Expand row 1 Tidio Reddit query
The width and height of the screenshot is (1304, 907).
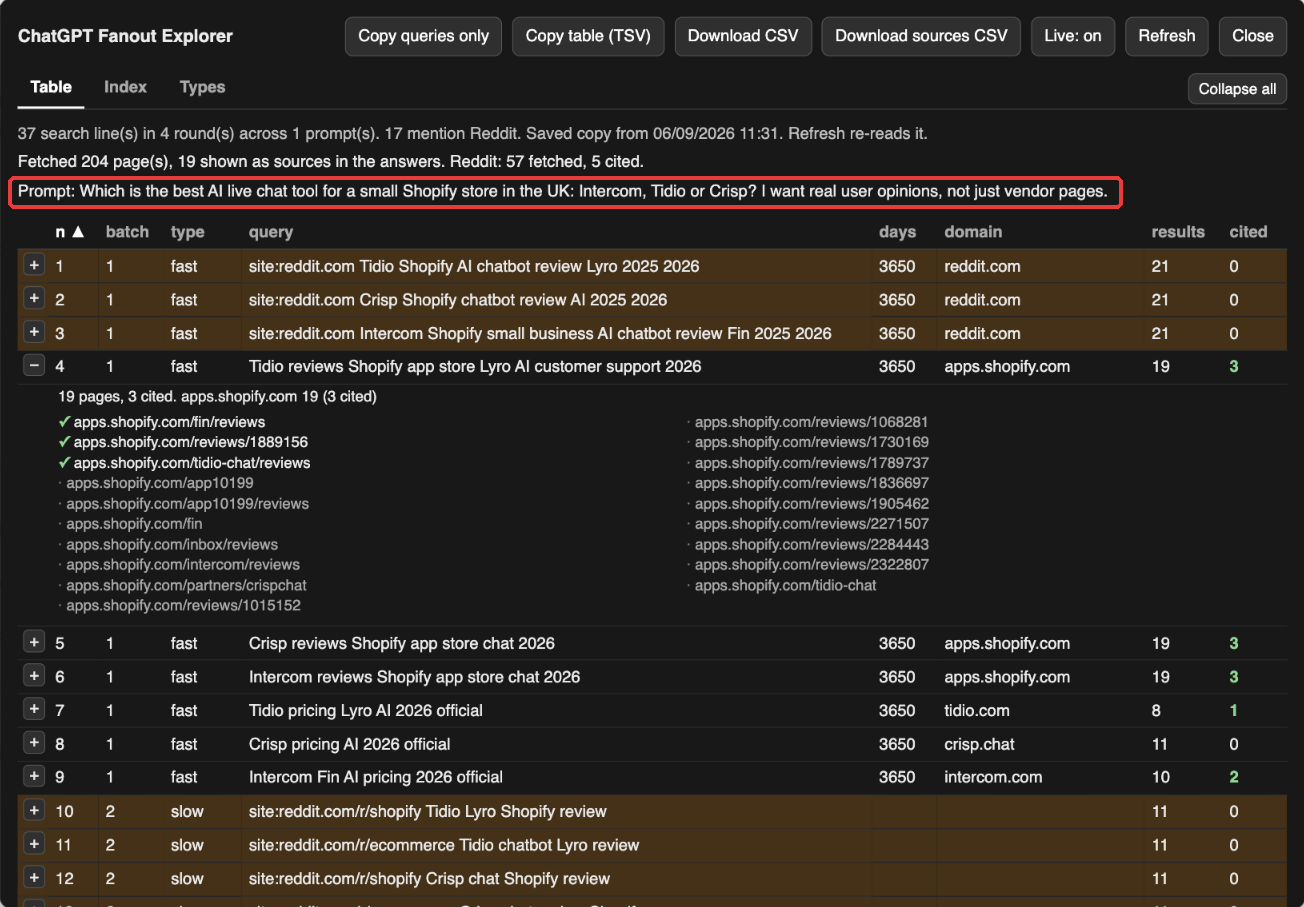pos(34,266)
